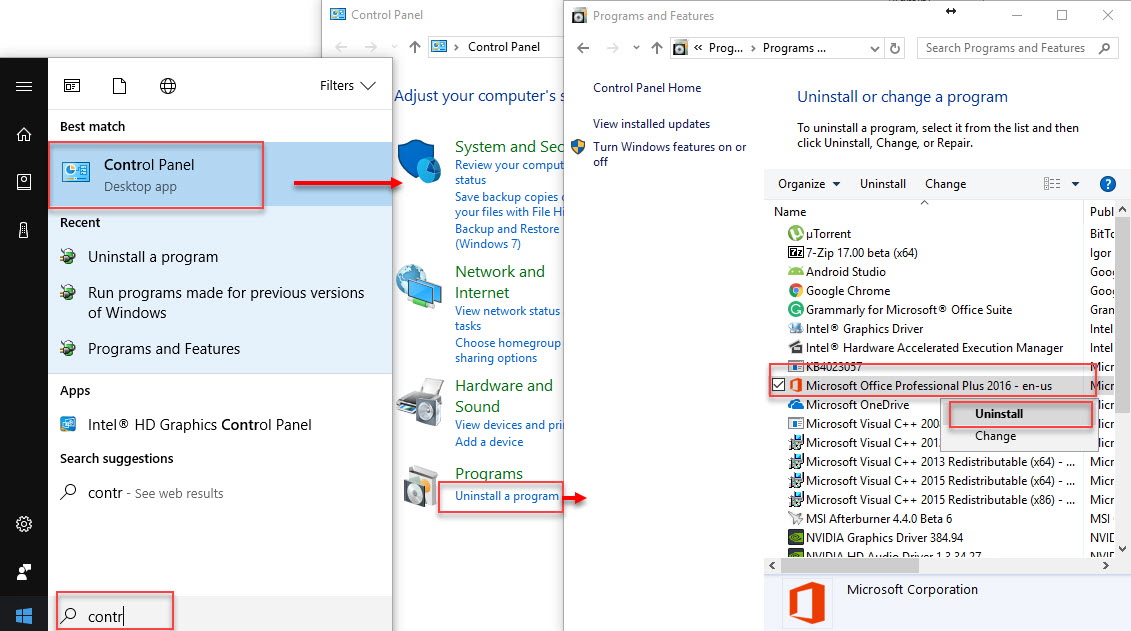Screen dimensions: 1131x631
Task: Open Uninstall a program link under Programs
Action: pyautogui.click(x=506, y=496)
